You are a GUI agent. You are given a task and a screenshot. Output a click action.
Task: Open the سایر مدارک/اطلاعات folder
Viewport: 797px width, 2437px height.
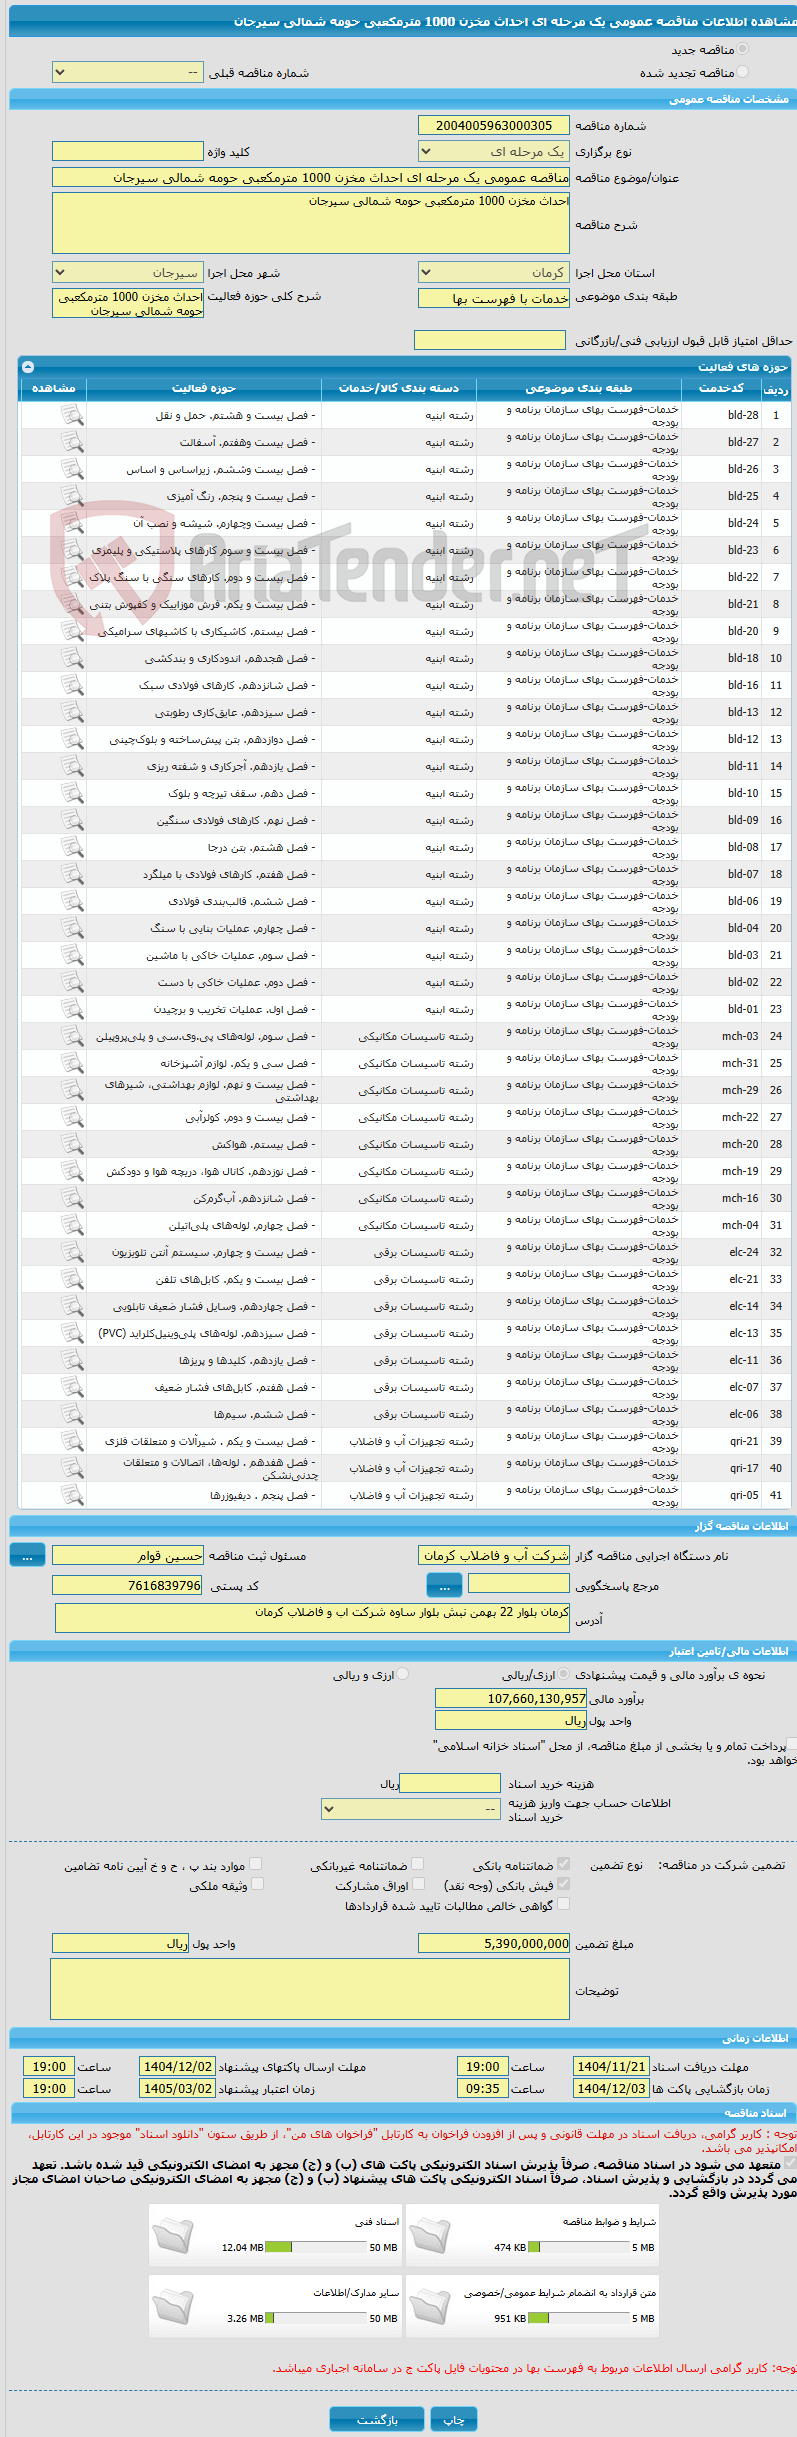click(173, 2308)
